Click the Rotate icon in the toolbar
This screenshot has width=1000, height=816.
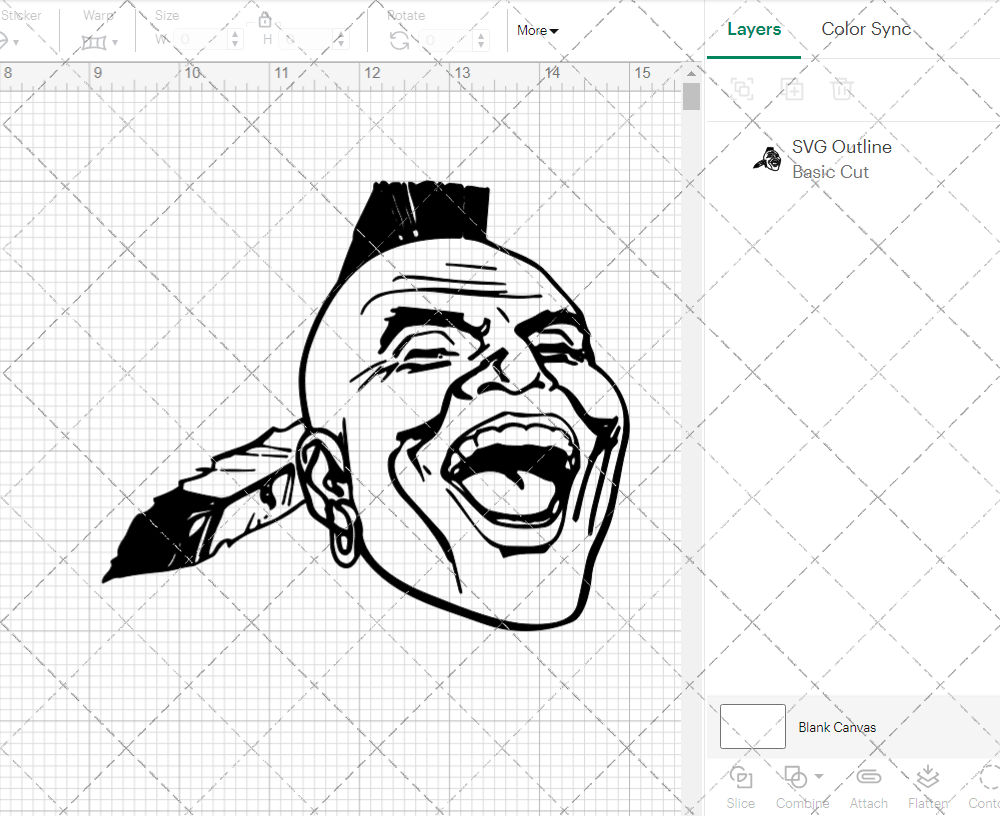pos(399,40)
